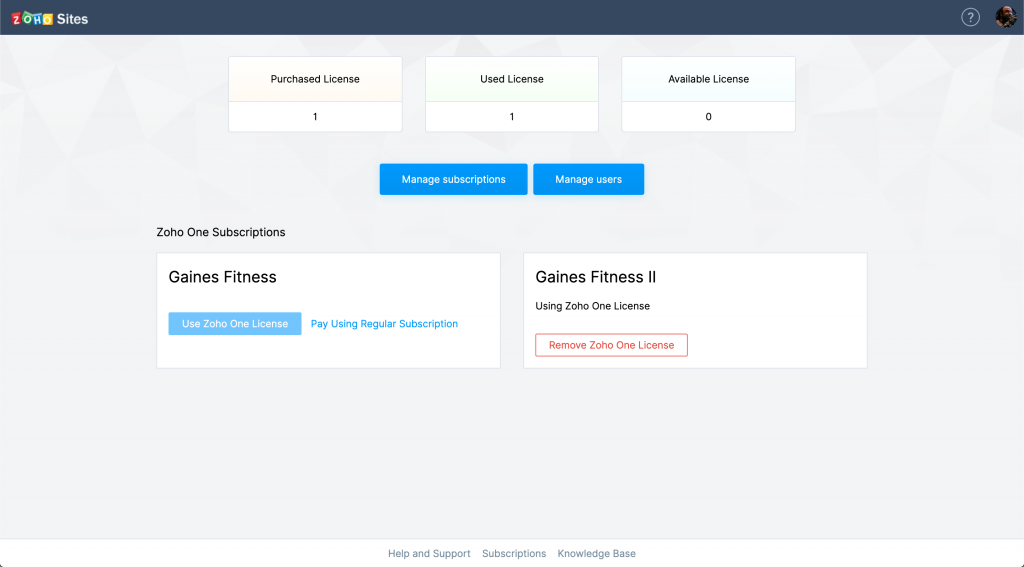1024x567 pixels.
Task: Click the Zoho logo in header
Action: tap(32, 18)
